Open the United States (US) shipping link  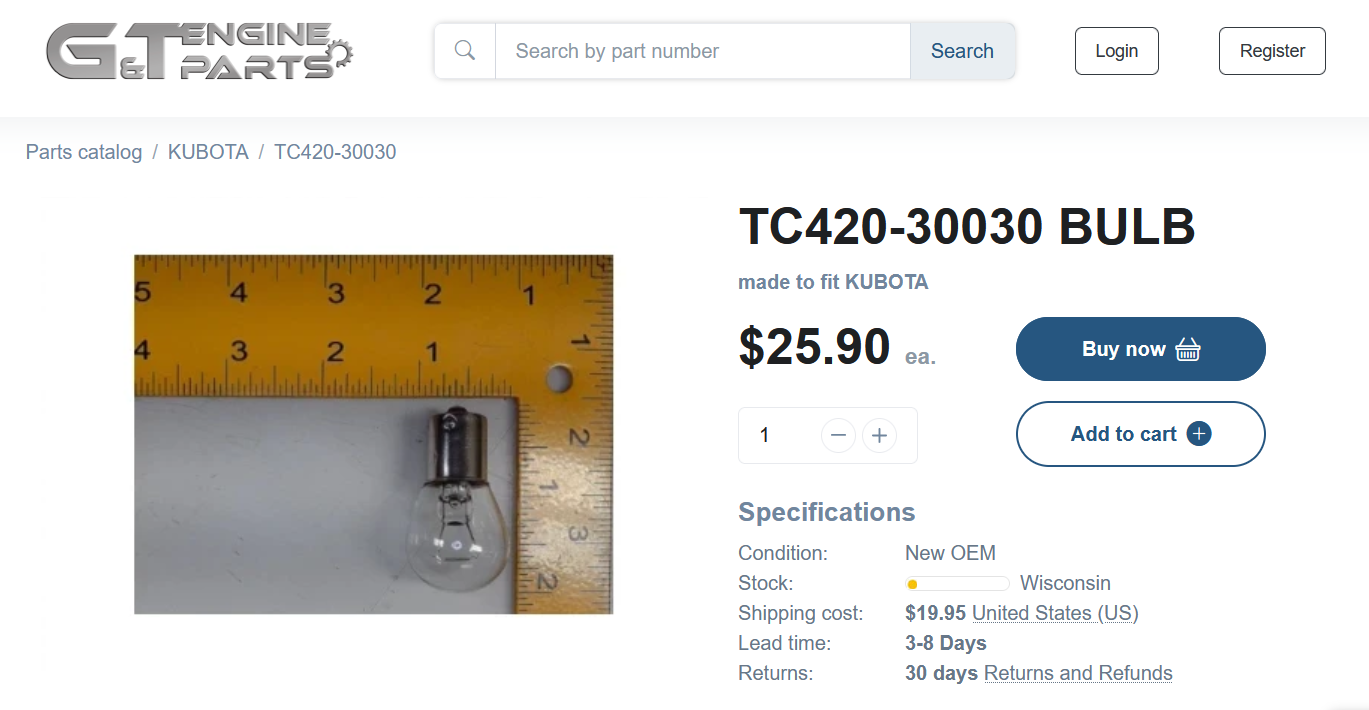1055,613
